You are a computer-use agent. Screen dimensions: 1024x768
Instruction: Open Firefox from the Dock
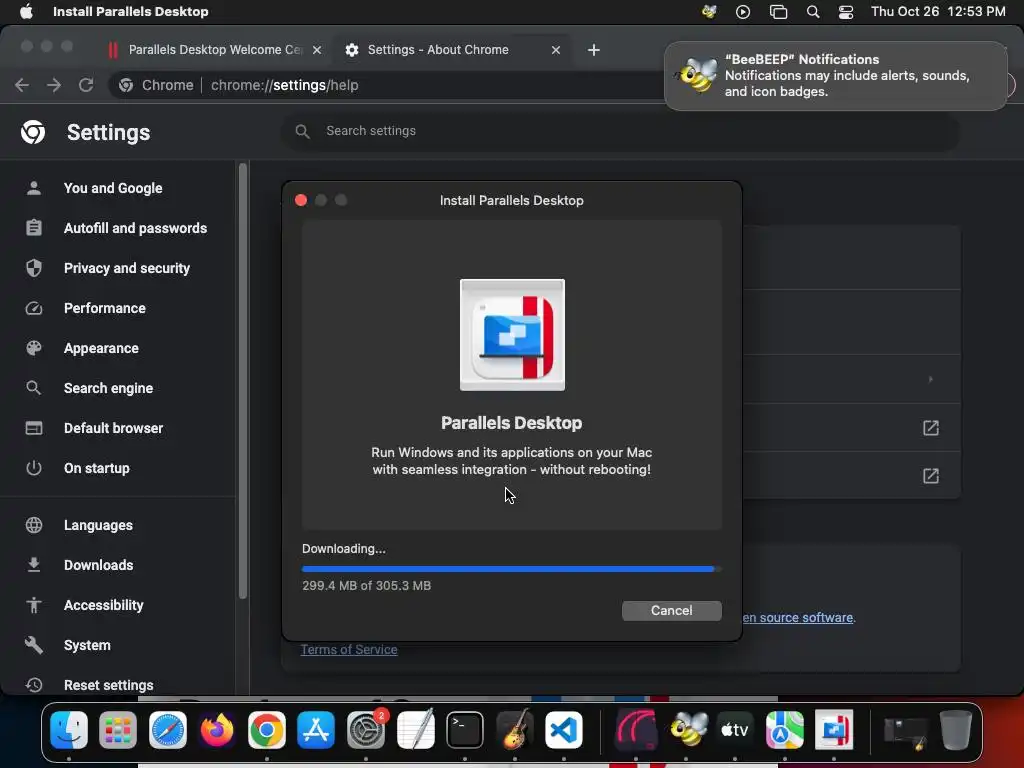217,730
